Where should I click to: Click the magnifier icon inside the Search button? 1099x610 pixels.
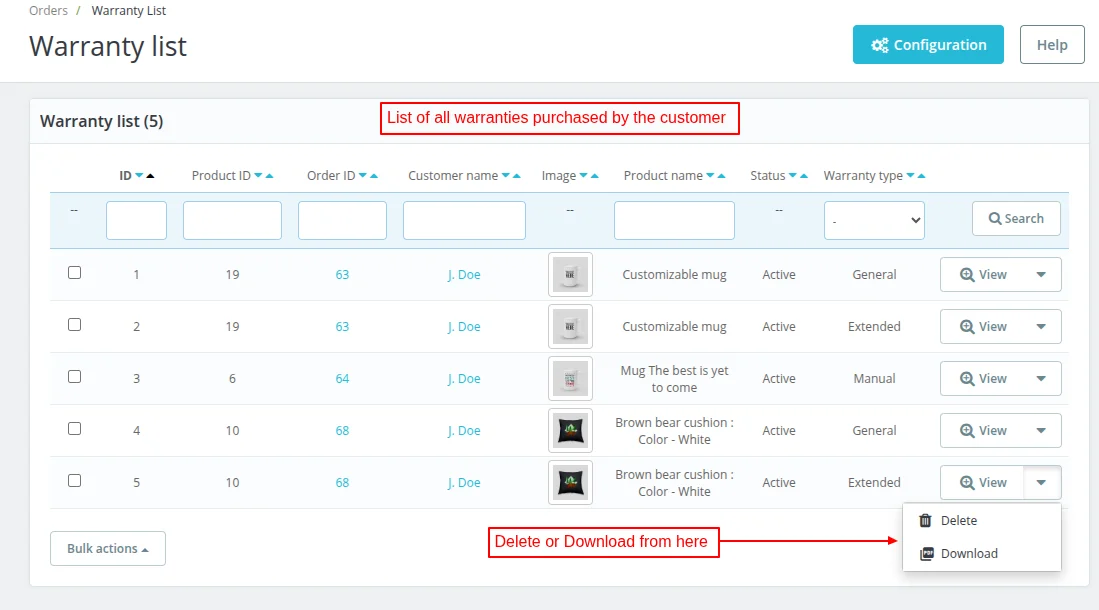997,218
